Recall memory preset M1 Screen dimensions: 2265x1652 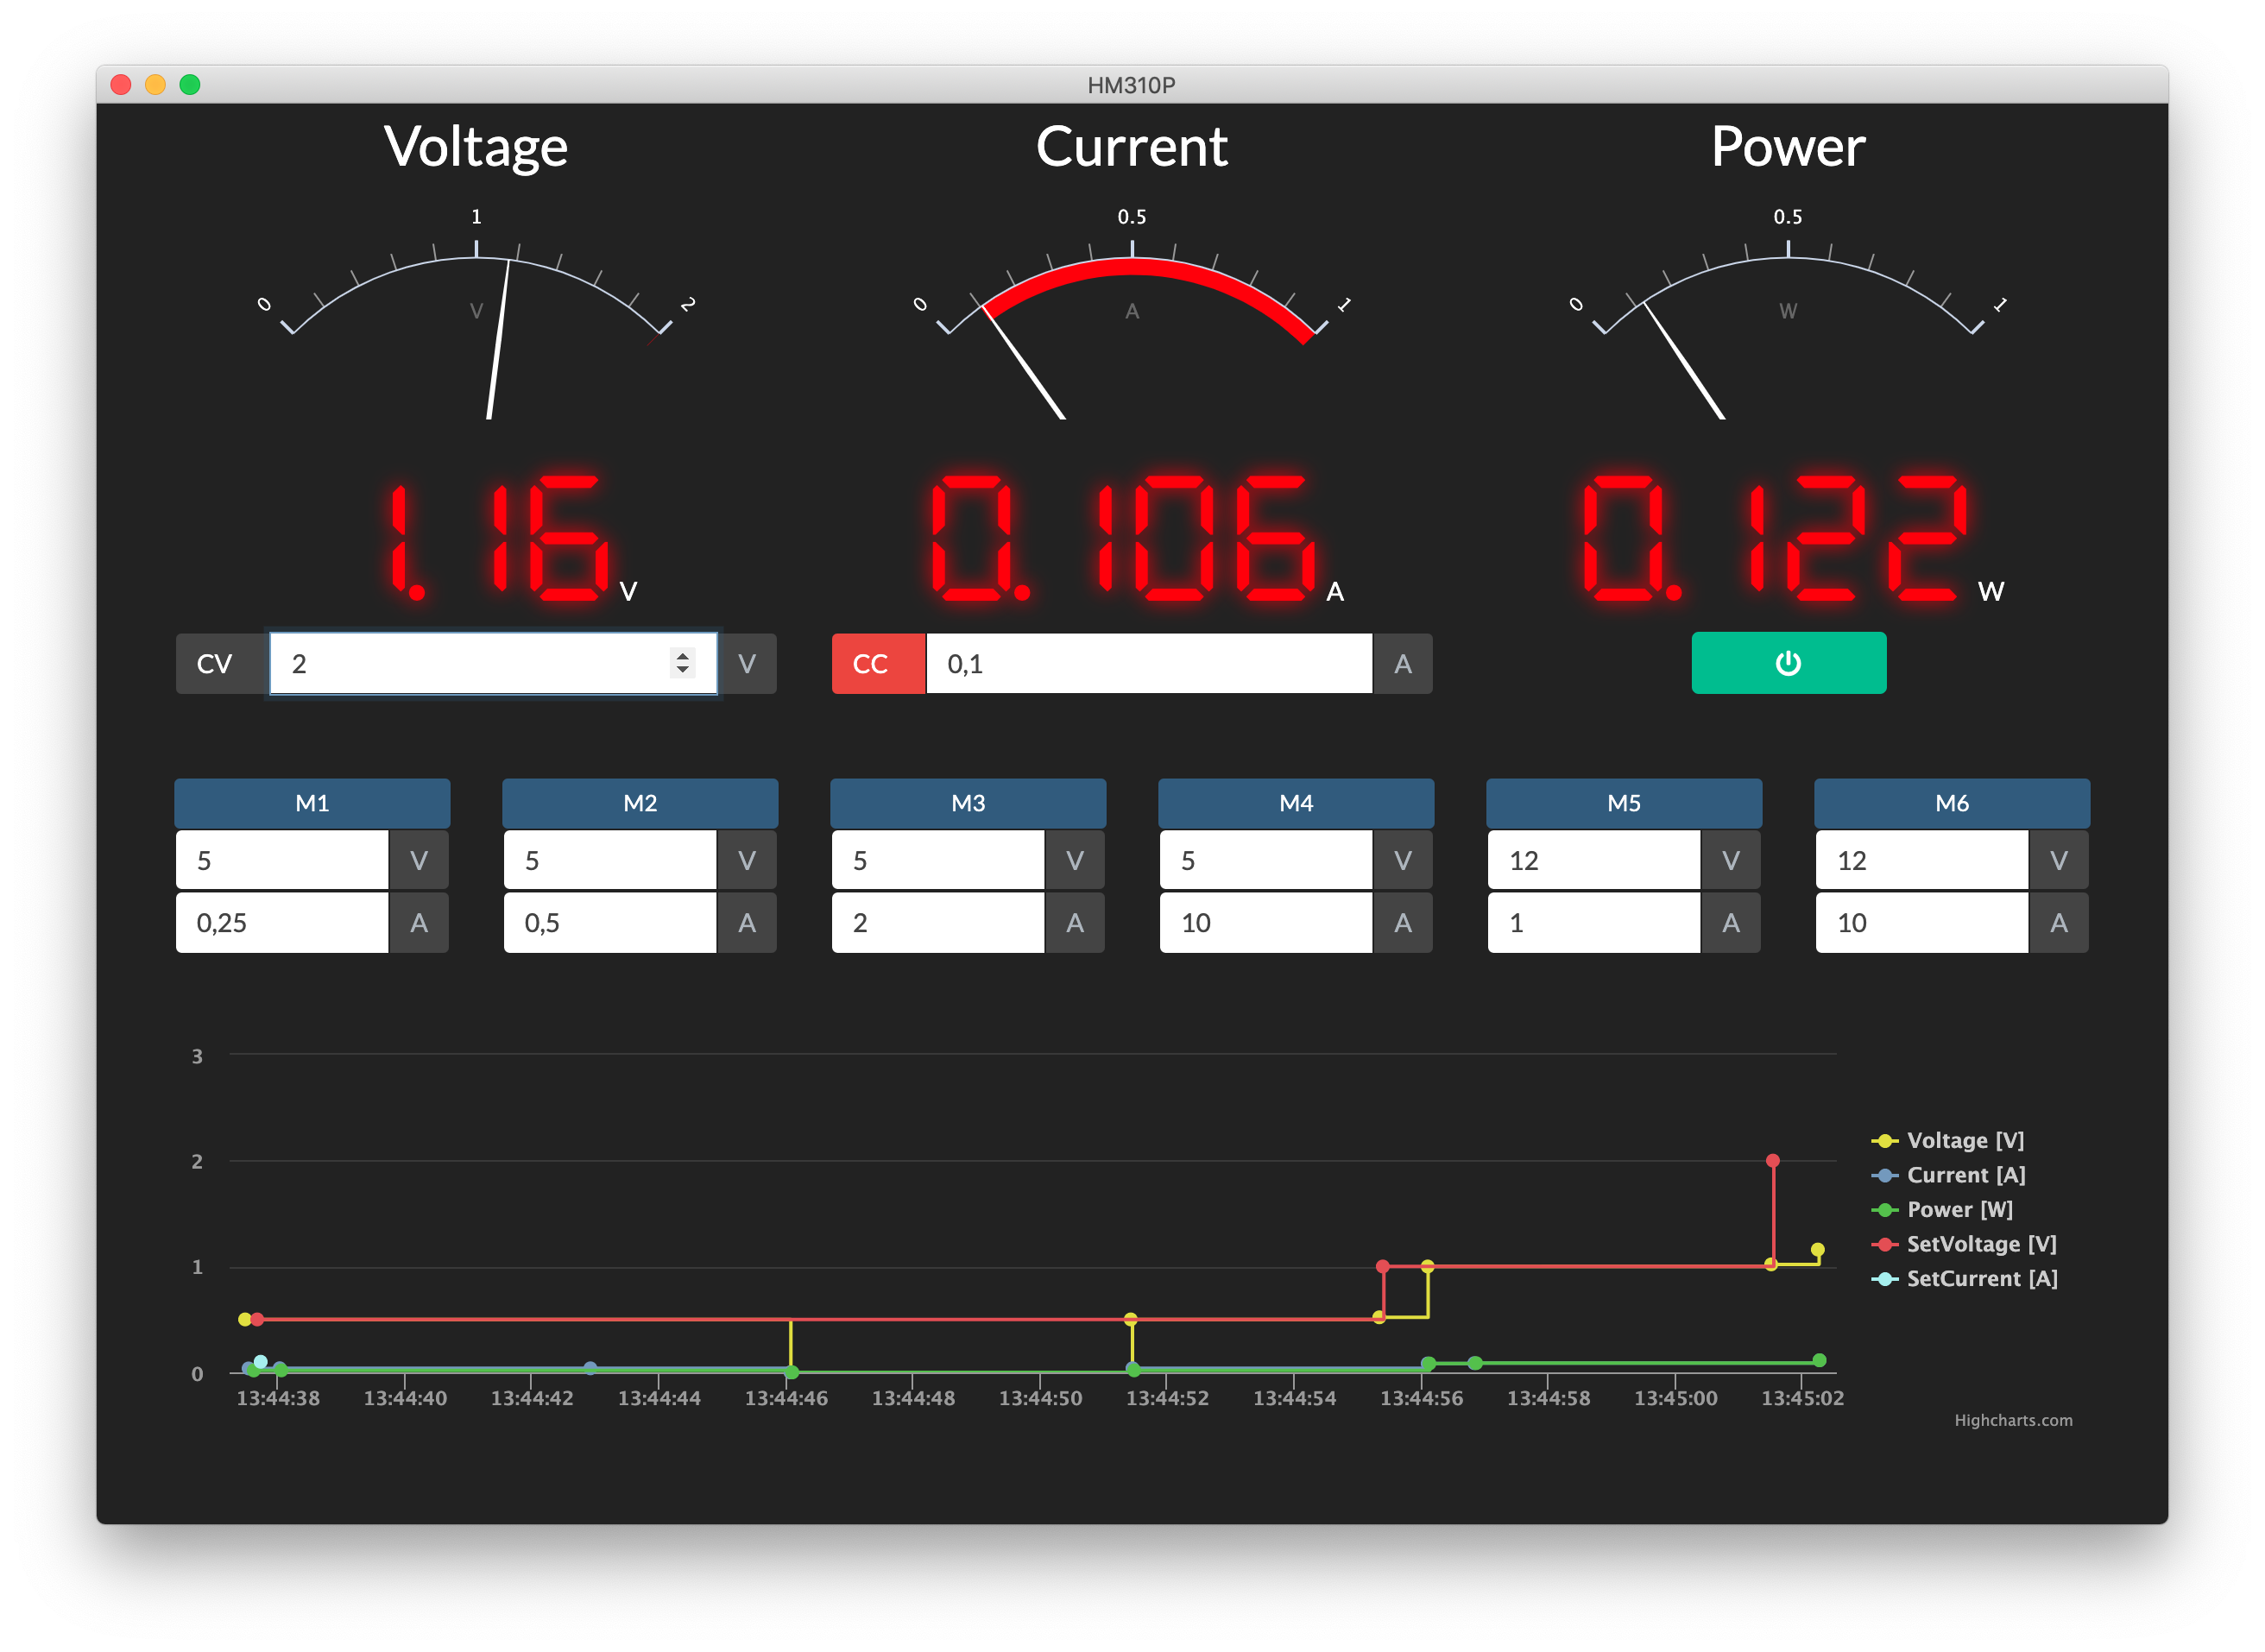point(312,803)
